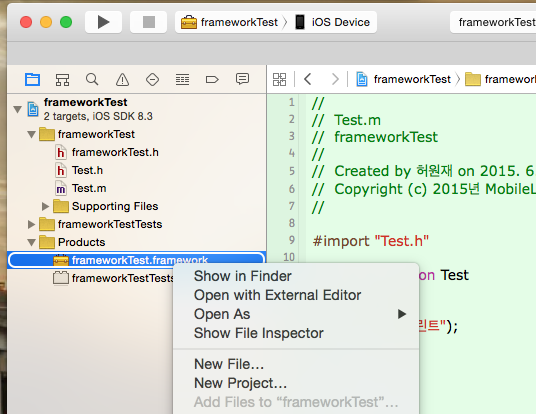The width and height of the screenshot is (536, 414).
Task: Click the blue project document icon
Action: click(x=33, y=109)
